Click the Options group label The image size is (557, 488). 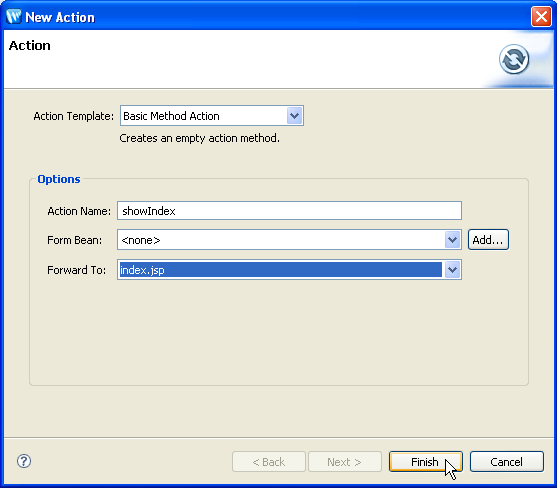pyautogui.click(x=59, y=179)
